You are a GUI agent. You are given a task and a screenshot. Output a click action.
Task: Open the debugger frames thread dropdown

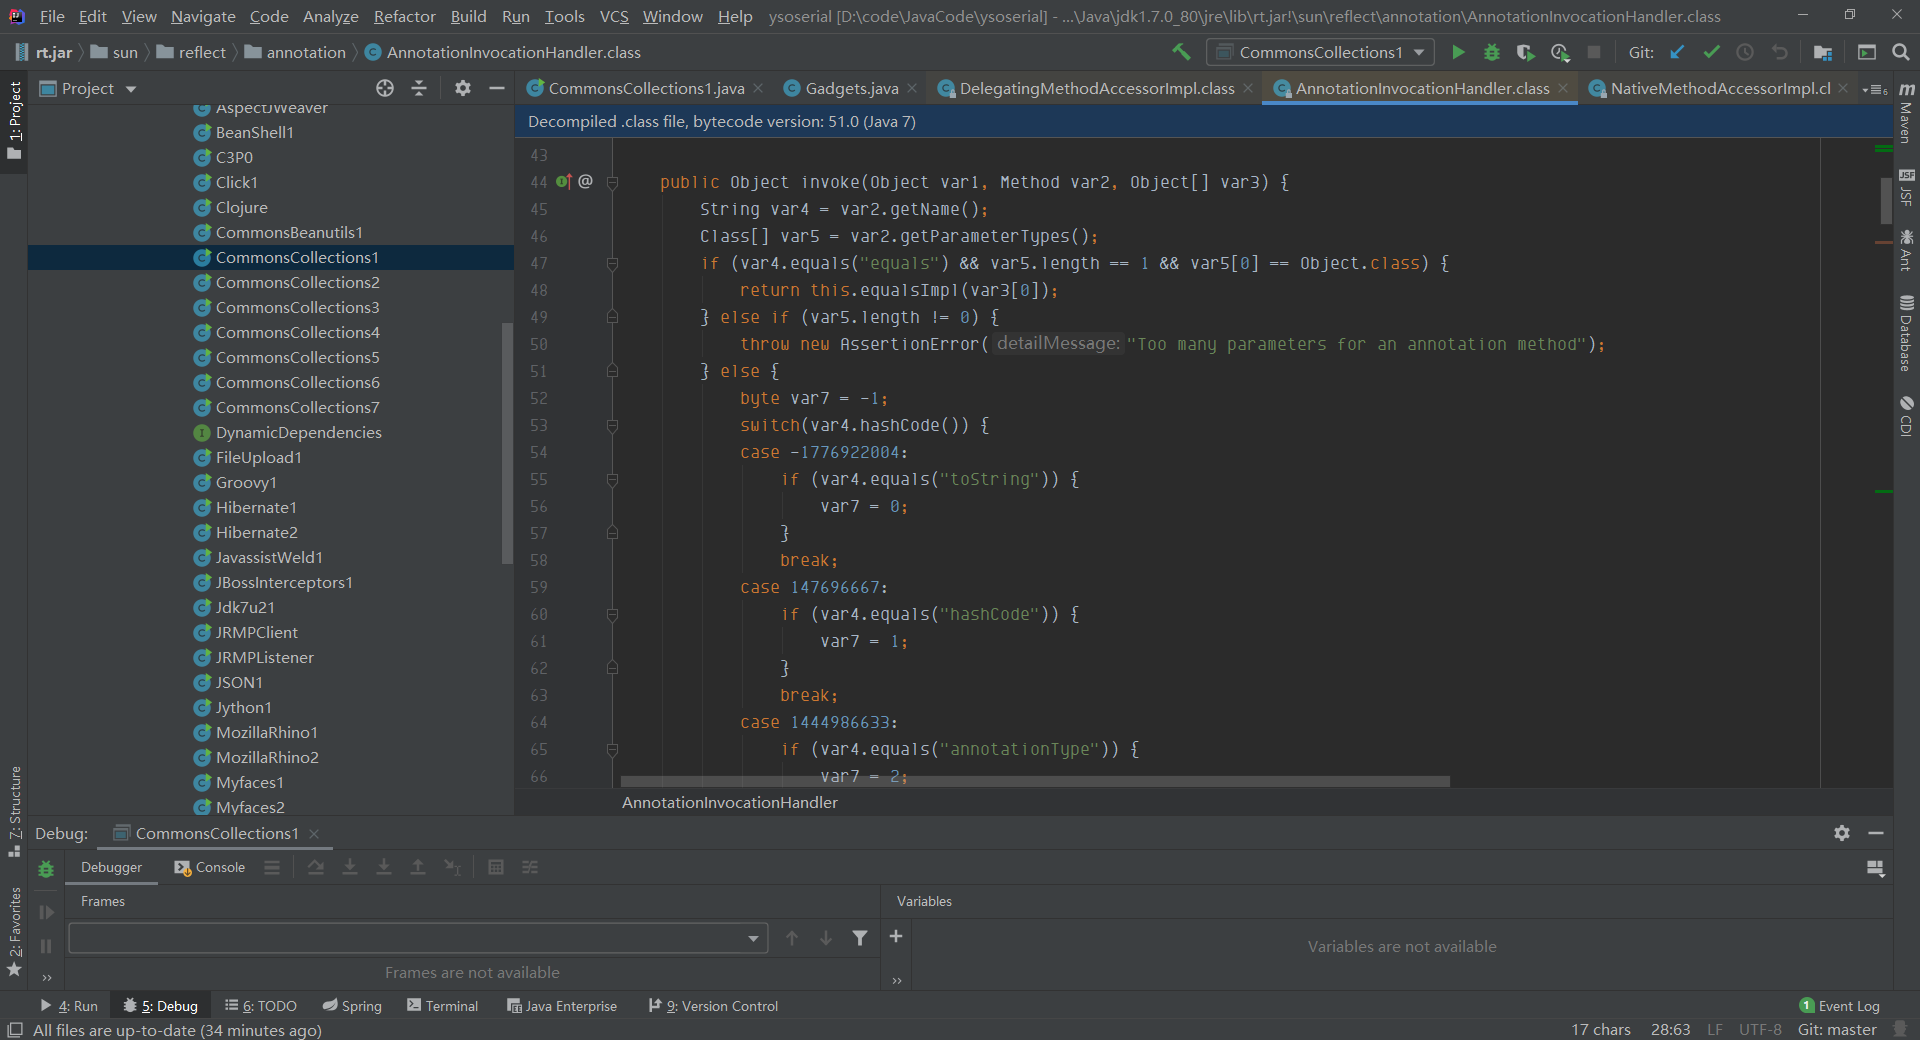point(752,938)
